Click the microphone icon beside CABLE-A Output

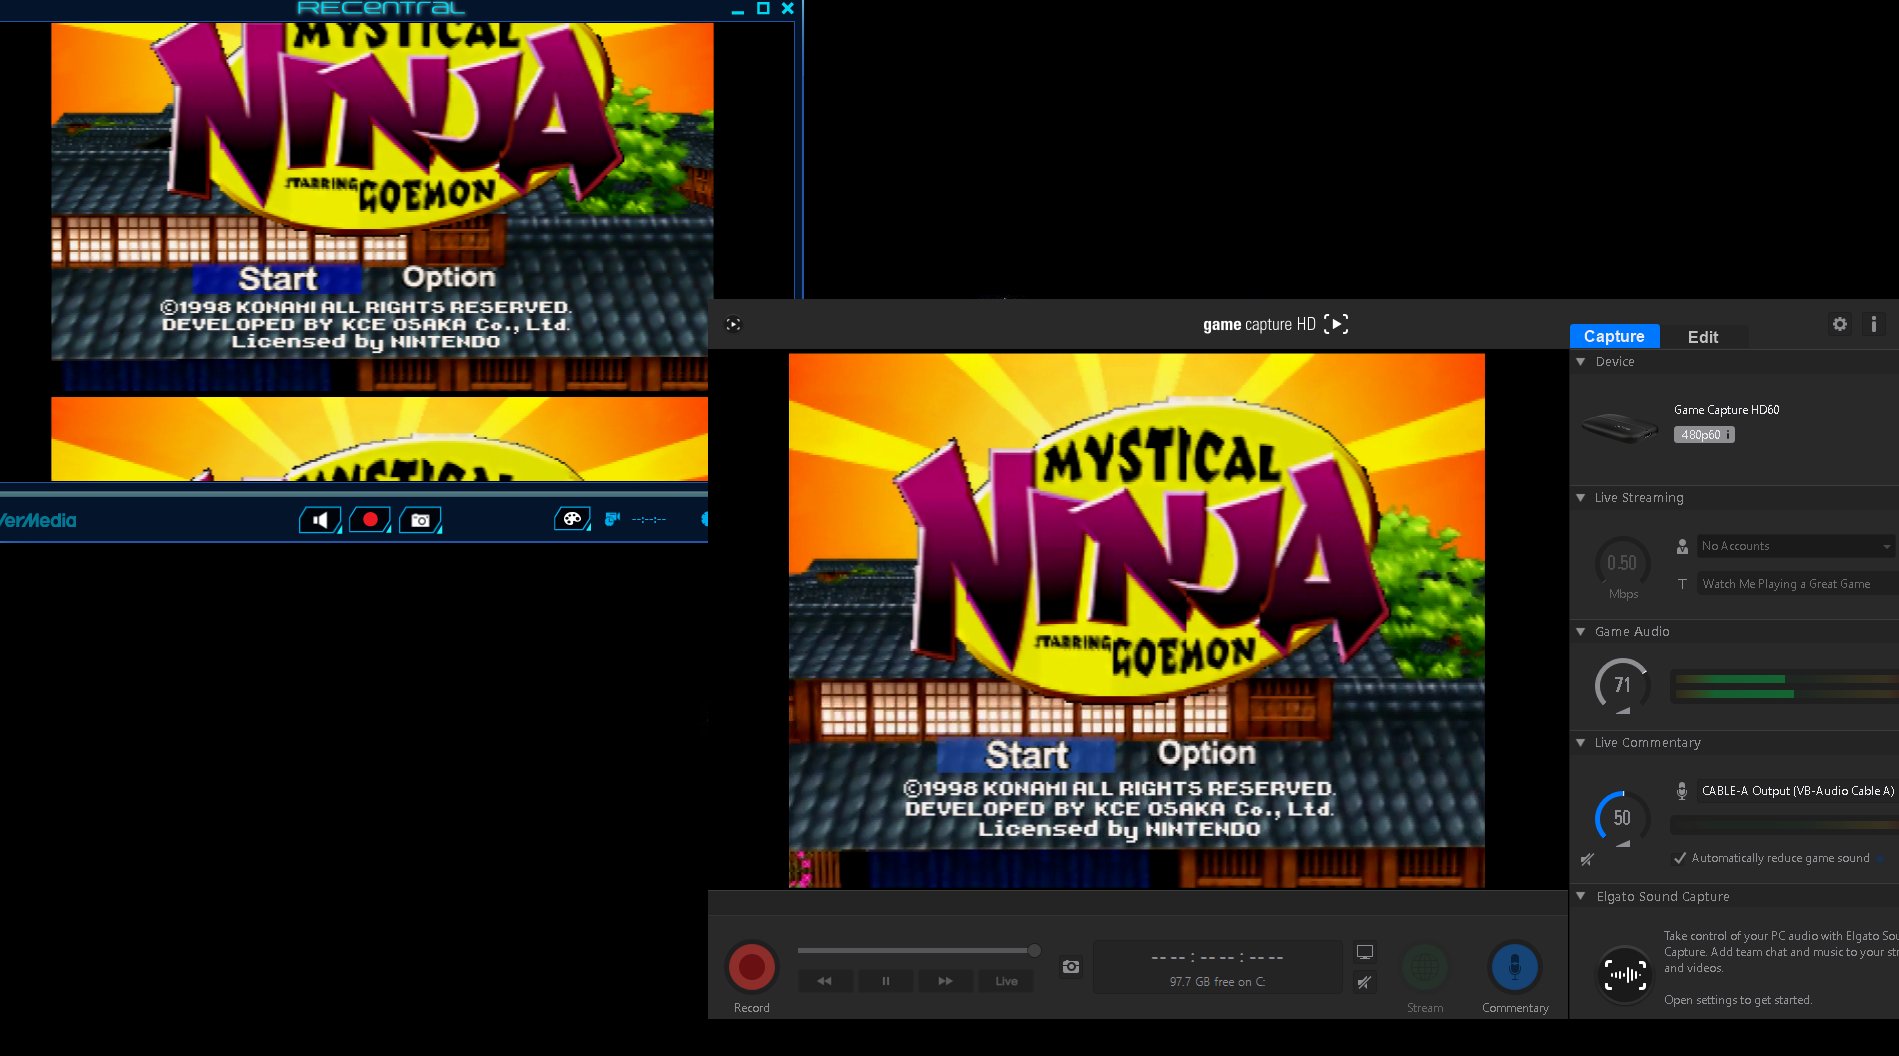[1682, 790]
